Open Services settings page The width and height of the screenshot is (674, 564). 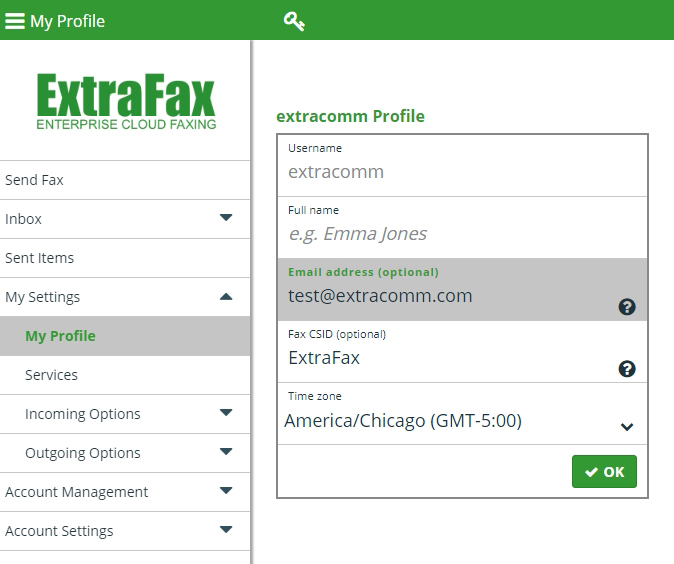pos(125,375)
